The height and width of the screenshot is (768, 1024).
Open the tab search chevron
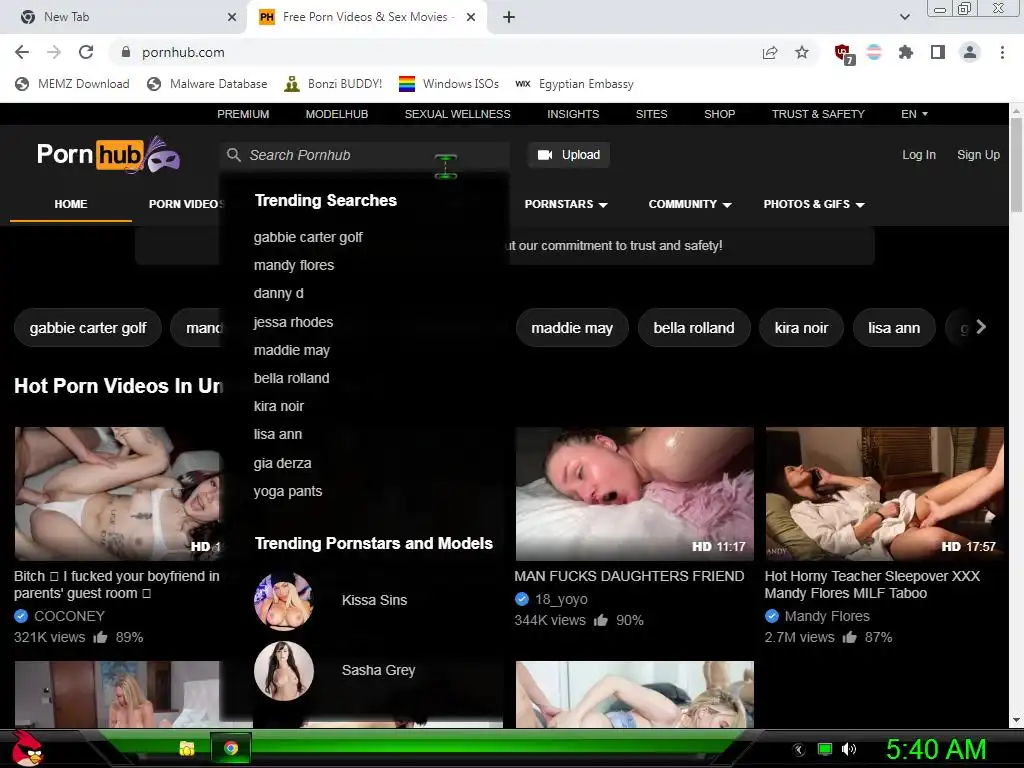pyautogui.click(x=904, y=17)
